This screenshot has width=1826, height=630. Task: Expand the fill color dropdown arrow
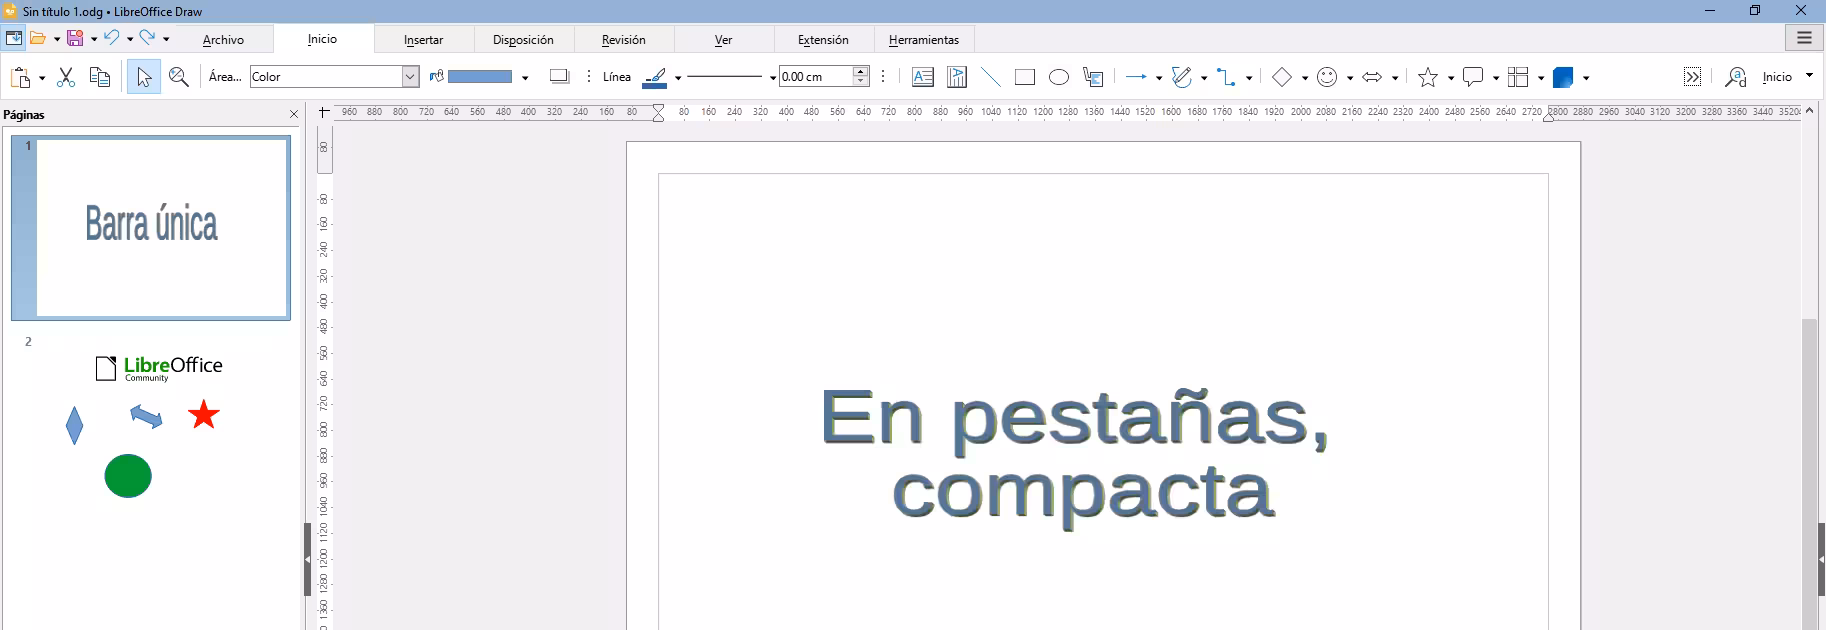(x=525, y=78)
